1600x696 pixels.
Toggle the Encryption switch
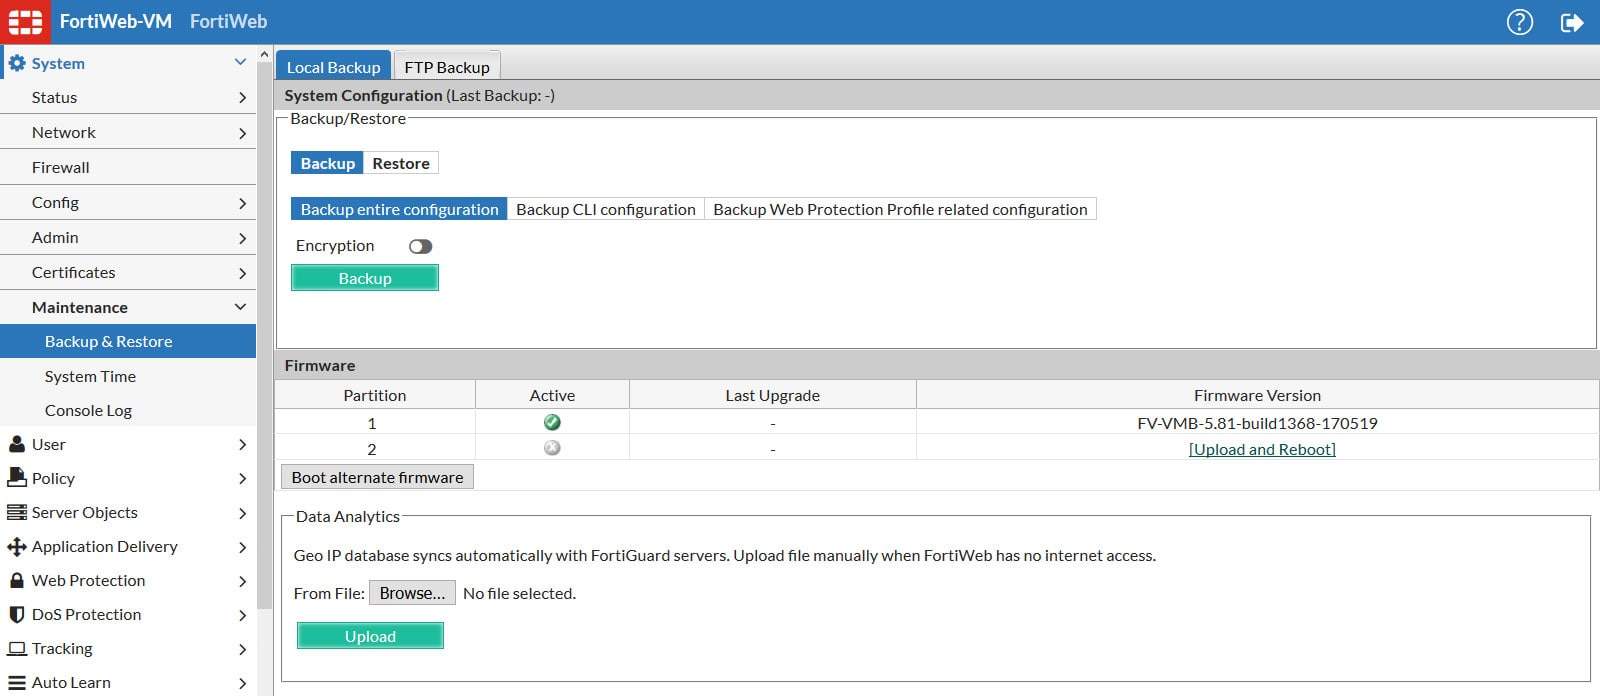pyautogui.click(x=420, y=246)
